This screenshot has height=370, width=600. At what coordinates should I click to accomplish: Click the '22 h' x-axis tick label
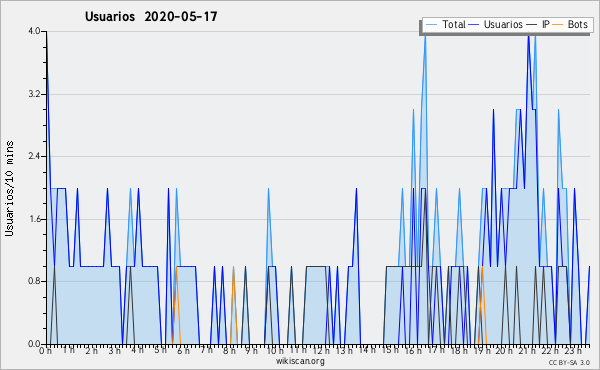click(x=550, y=351)
